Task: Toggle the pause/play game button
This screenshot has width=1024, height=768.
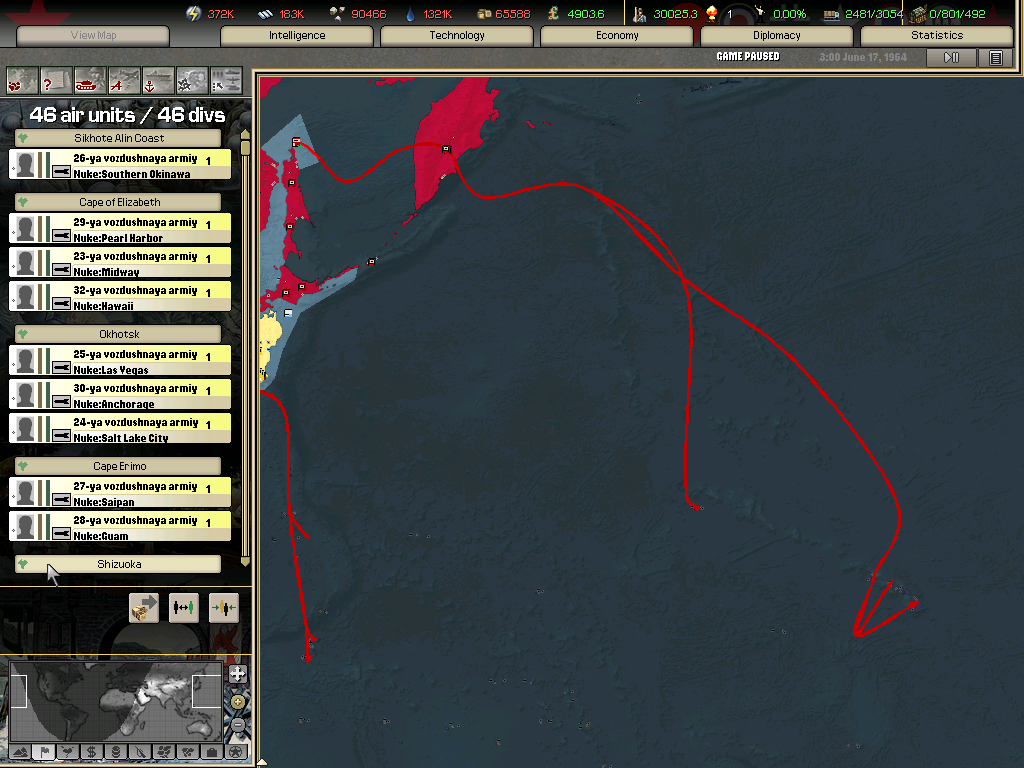Action: click(x=951, y=58)
